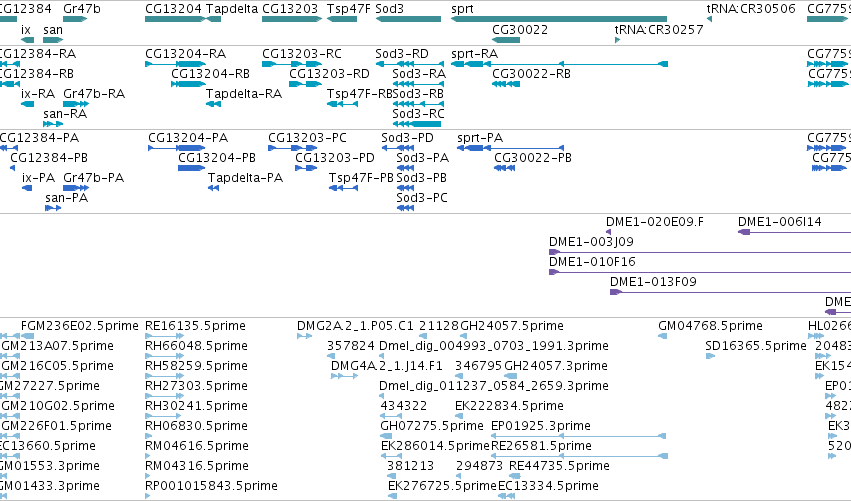This screenshot has height=501, width=851.
Task: Select the Sod3-RA transcript label
Action: [x=419, y=74]
